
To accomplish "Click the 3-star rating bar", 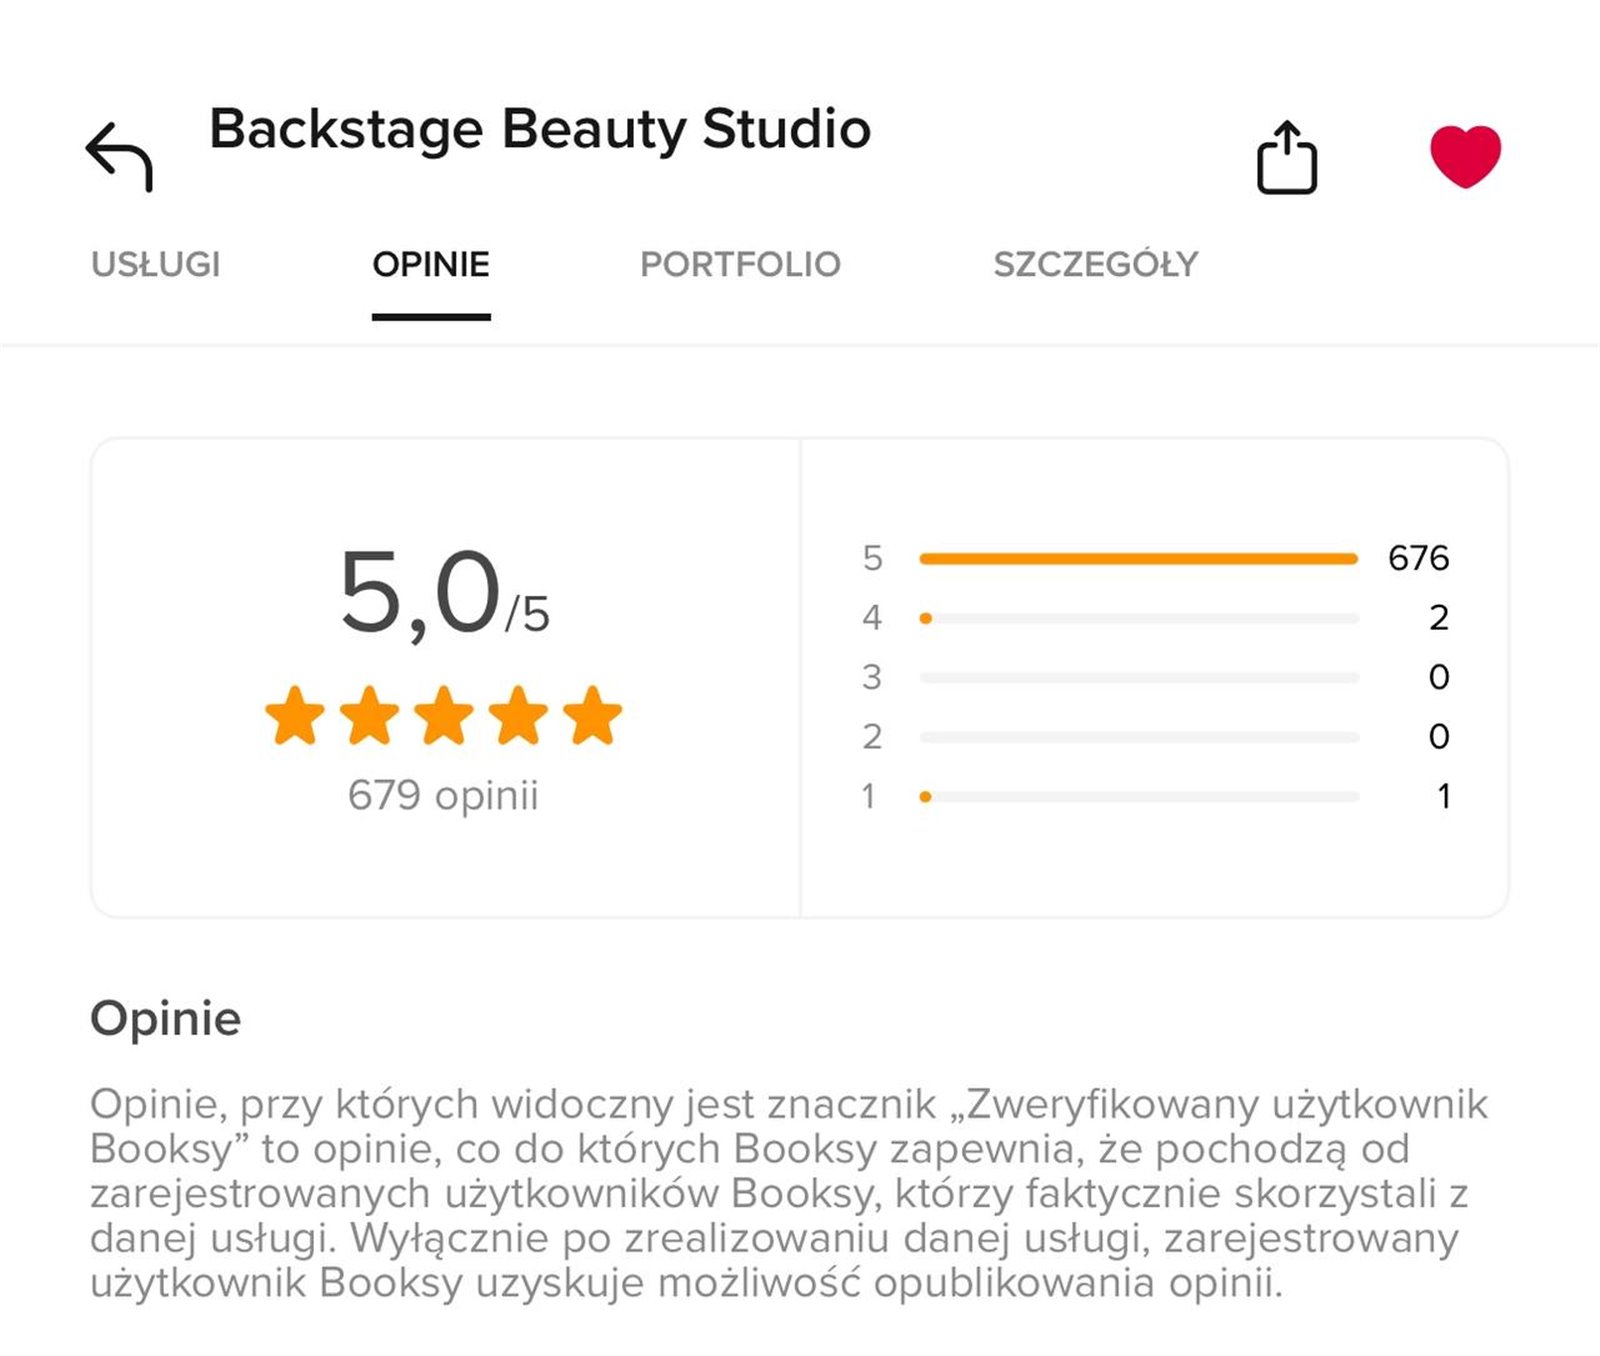I will (x=1138, y=678).
